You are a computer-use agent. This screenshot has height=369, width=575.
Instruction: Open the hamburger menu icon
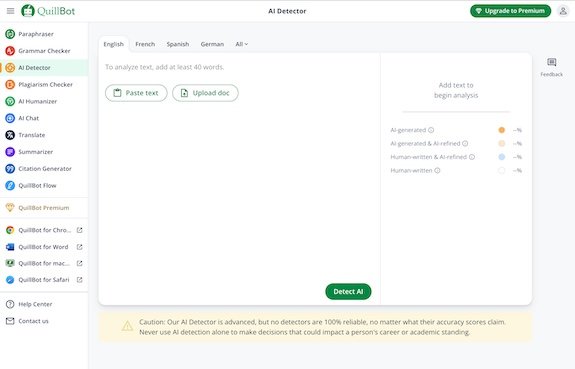tap(10, 11)
